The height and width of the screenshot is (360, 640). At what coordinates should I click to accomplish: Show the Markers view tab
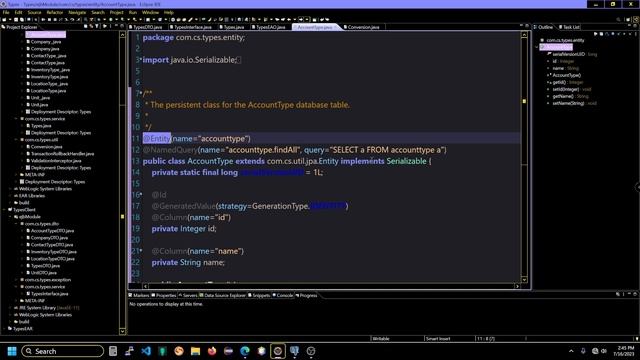(x=139, y=295)
